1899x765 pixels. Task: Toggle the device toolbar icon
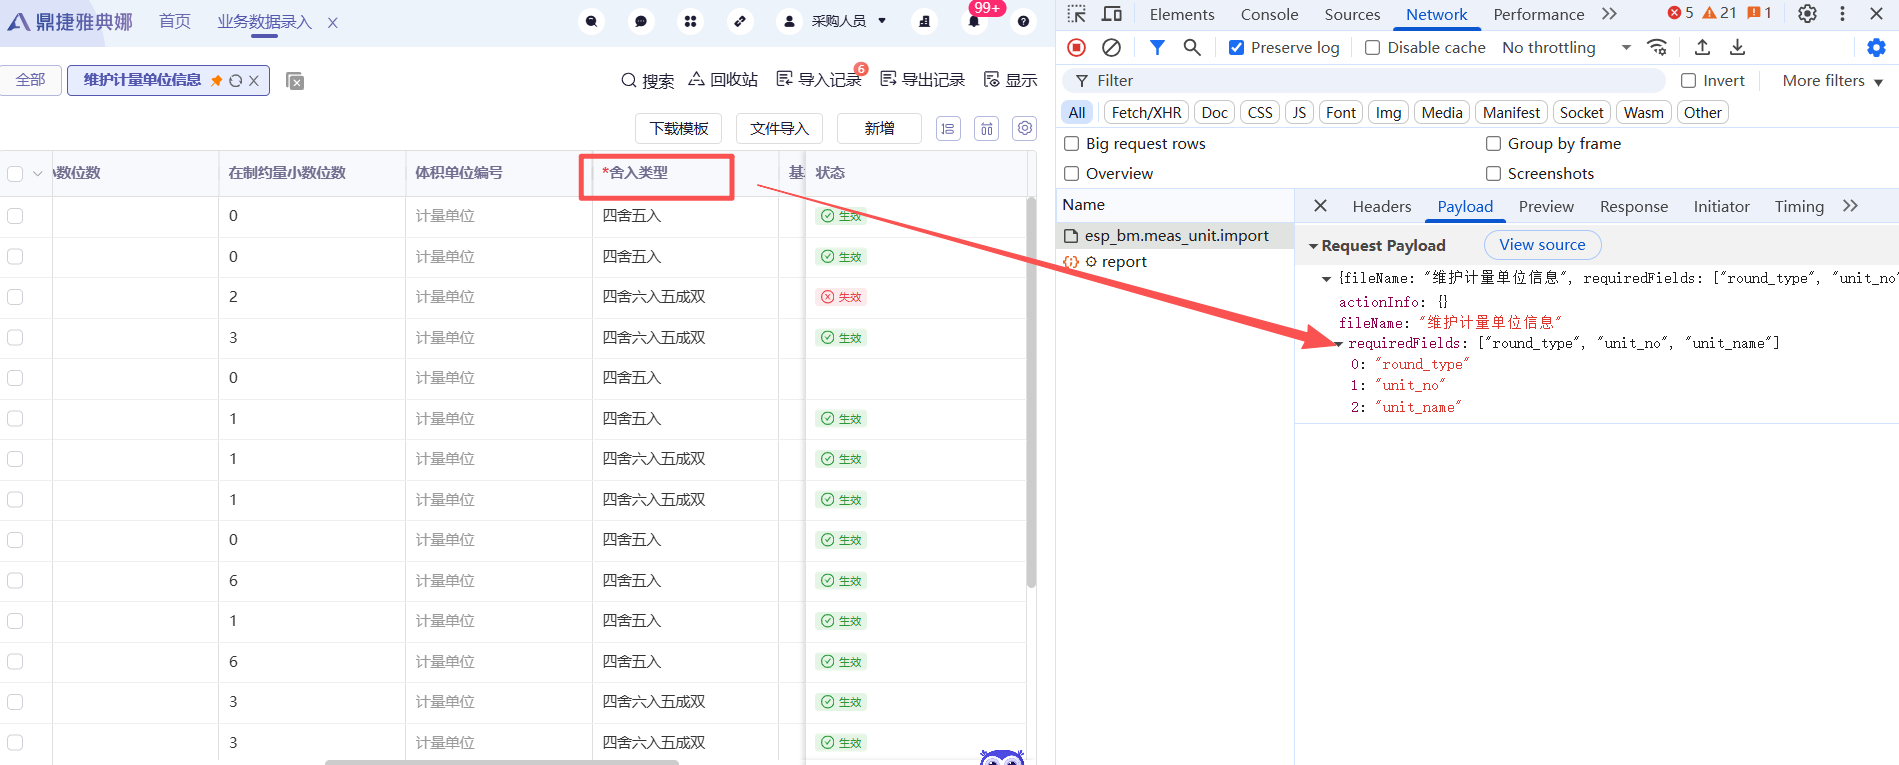point(1111,14)
